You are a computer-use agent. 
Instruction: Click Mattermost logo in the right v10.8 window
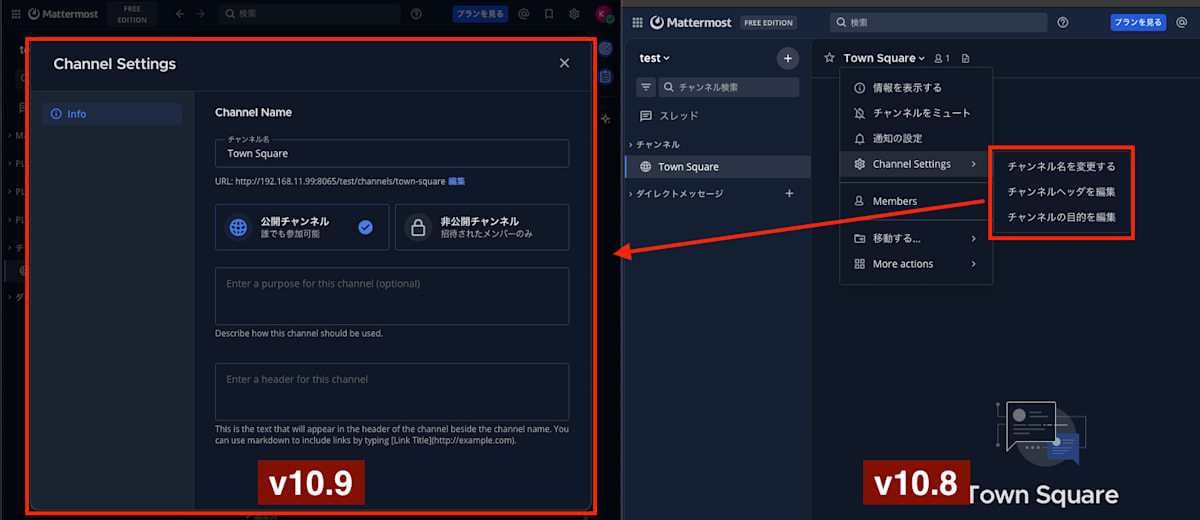693,22
